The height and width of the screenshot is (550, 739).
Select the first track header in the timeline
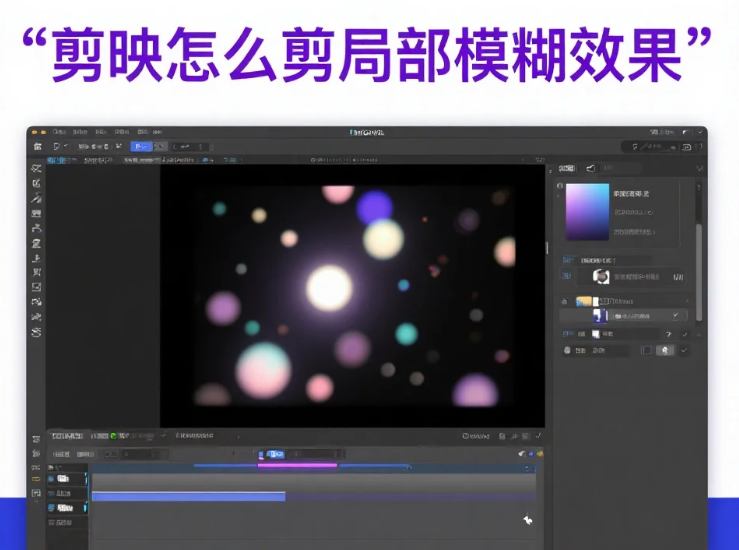pos(67,479)
